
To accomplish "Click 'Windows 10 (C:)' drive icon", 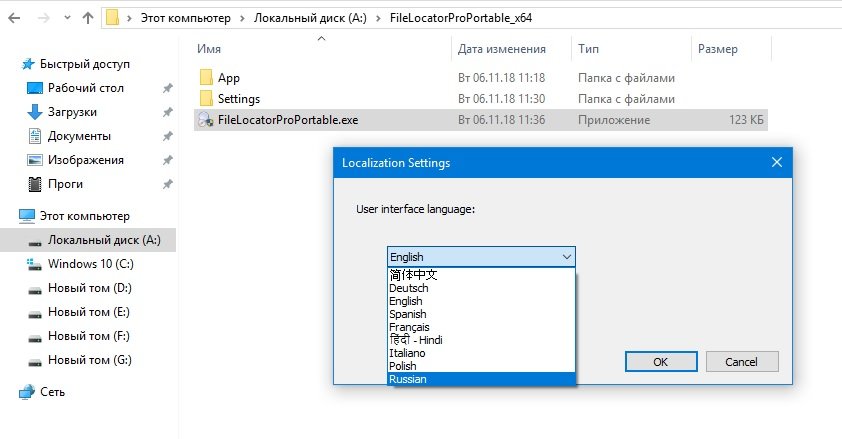I will point(34,264).
